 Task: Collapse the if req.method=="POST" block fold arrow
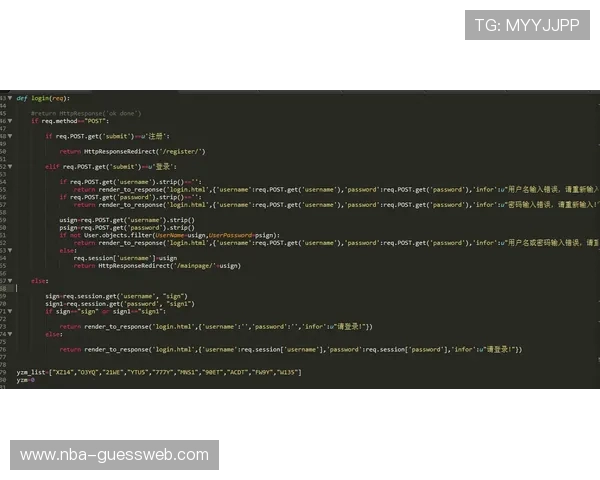pos(10,121)
